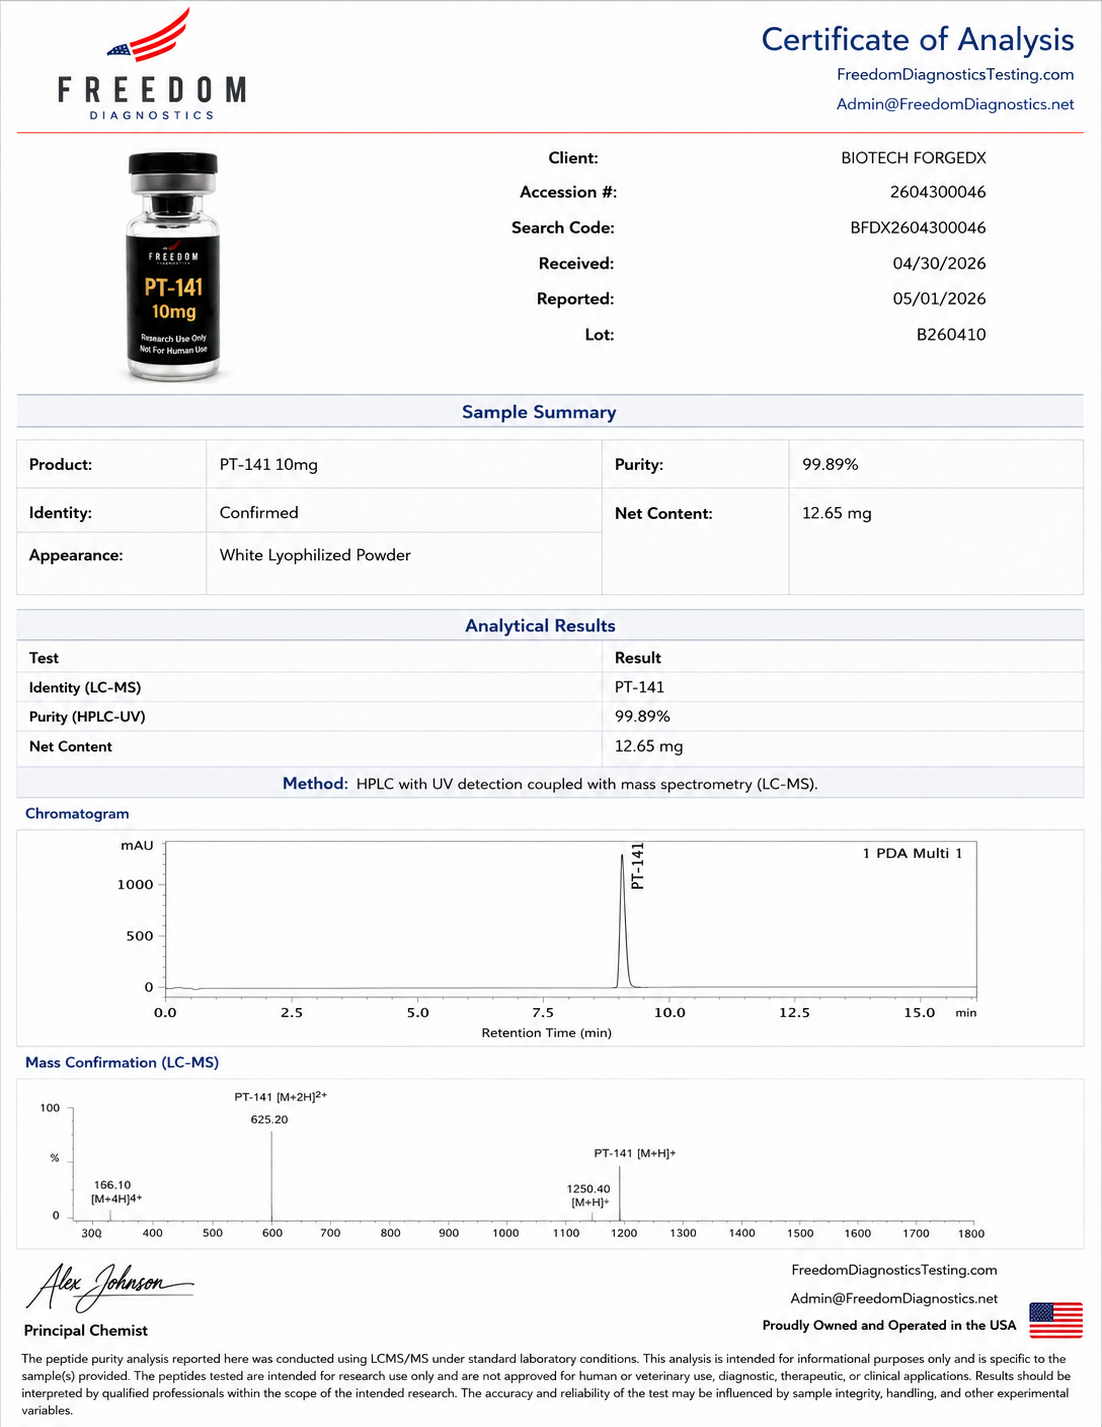This screenshot has height=1427, width=1102.
Task: Select reported date 05/01/2026
Action: [x=939, y=299]
